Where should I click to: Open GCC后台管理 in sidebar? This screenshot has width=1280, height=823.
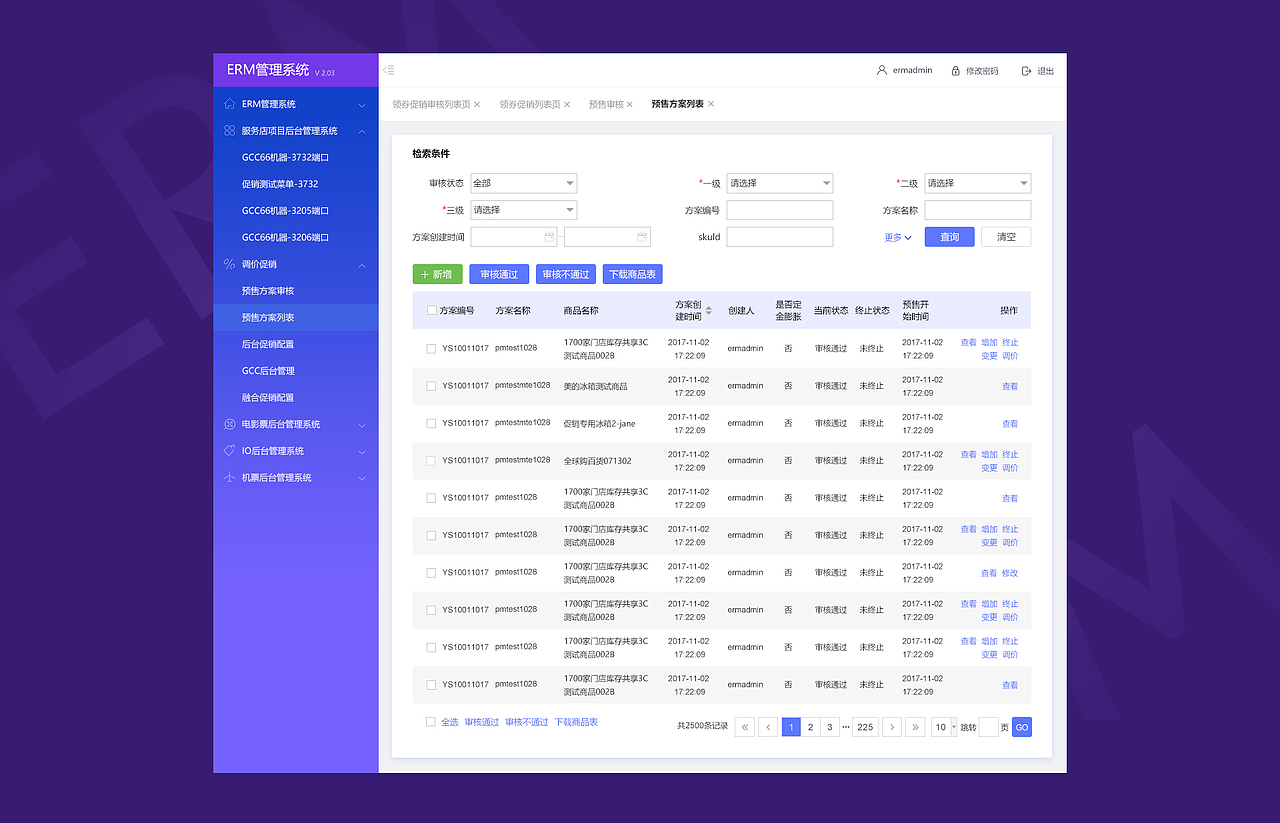pos(268,371)
